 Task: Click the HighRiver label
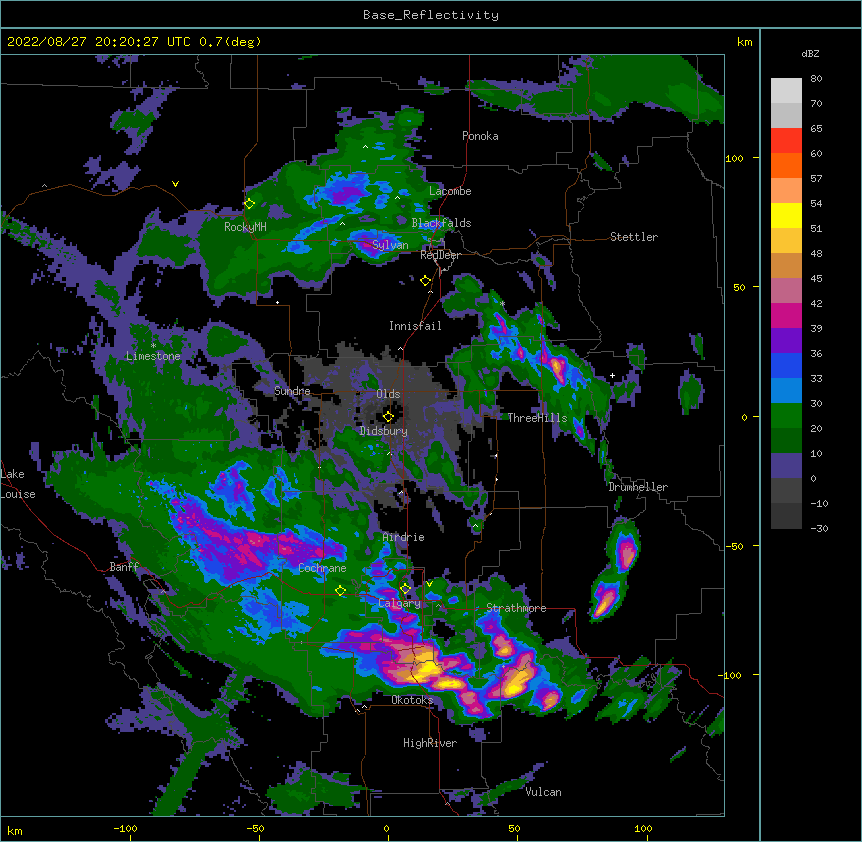coord(430,743)
